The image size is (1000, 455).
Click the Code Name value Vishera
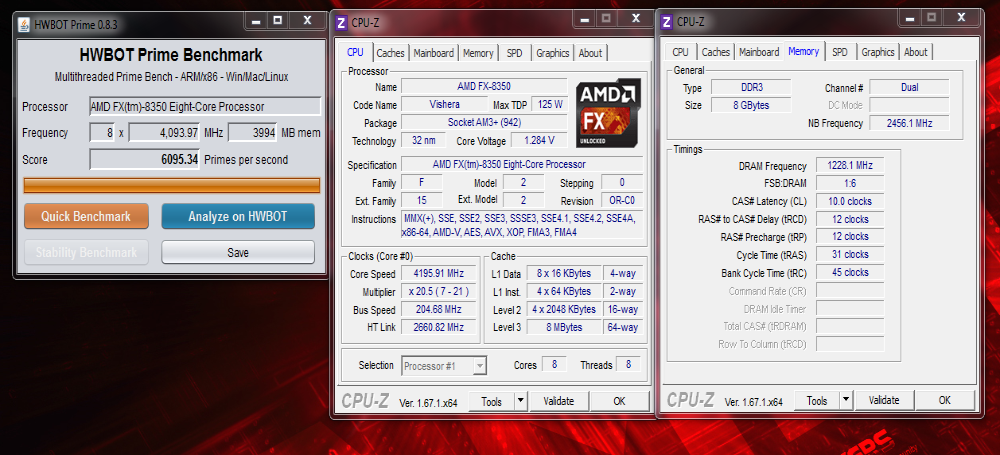(x=445, y=105)
